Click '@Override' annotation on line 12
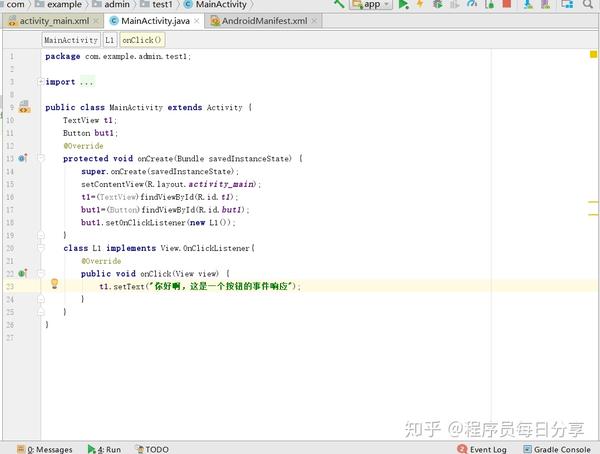The width and height of the screenshot is (600, 454). [83, 146]
